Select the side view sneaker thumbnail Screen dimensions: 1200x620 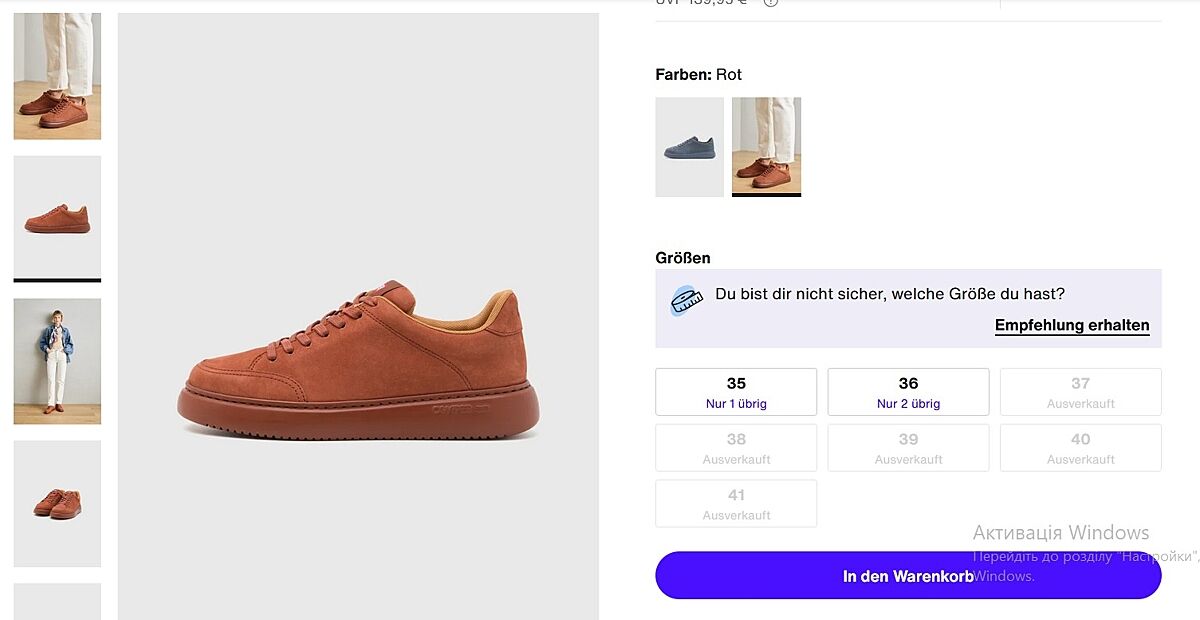(57, 217)
